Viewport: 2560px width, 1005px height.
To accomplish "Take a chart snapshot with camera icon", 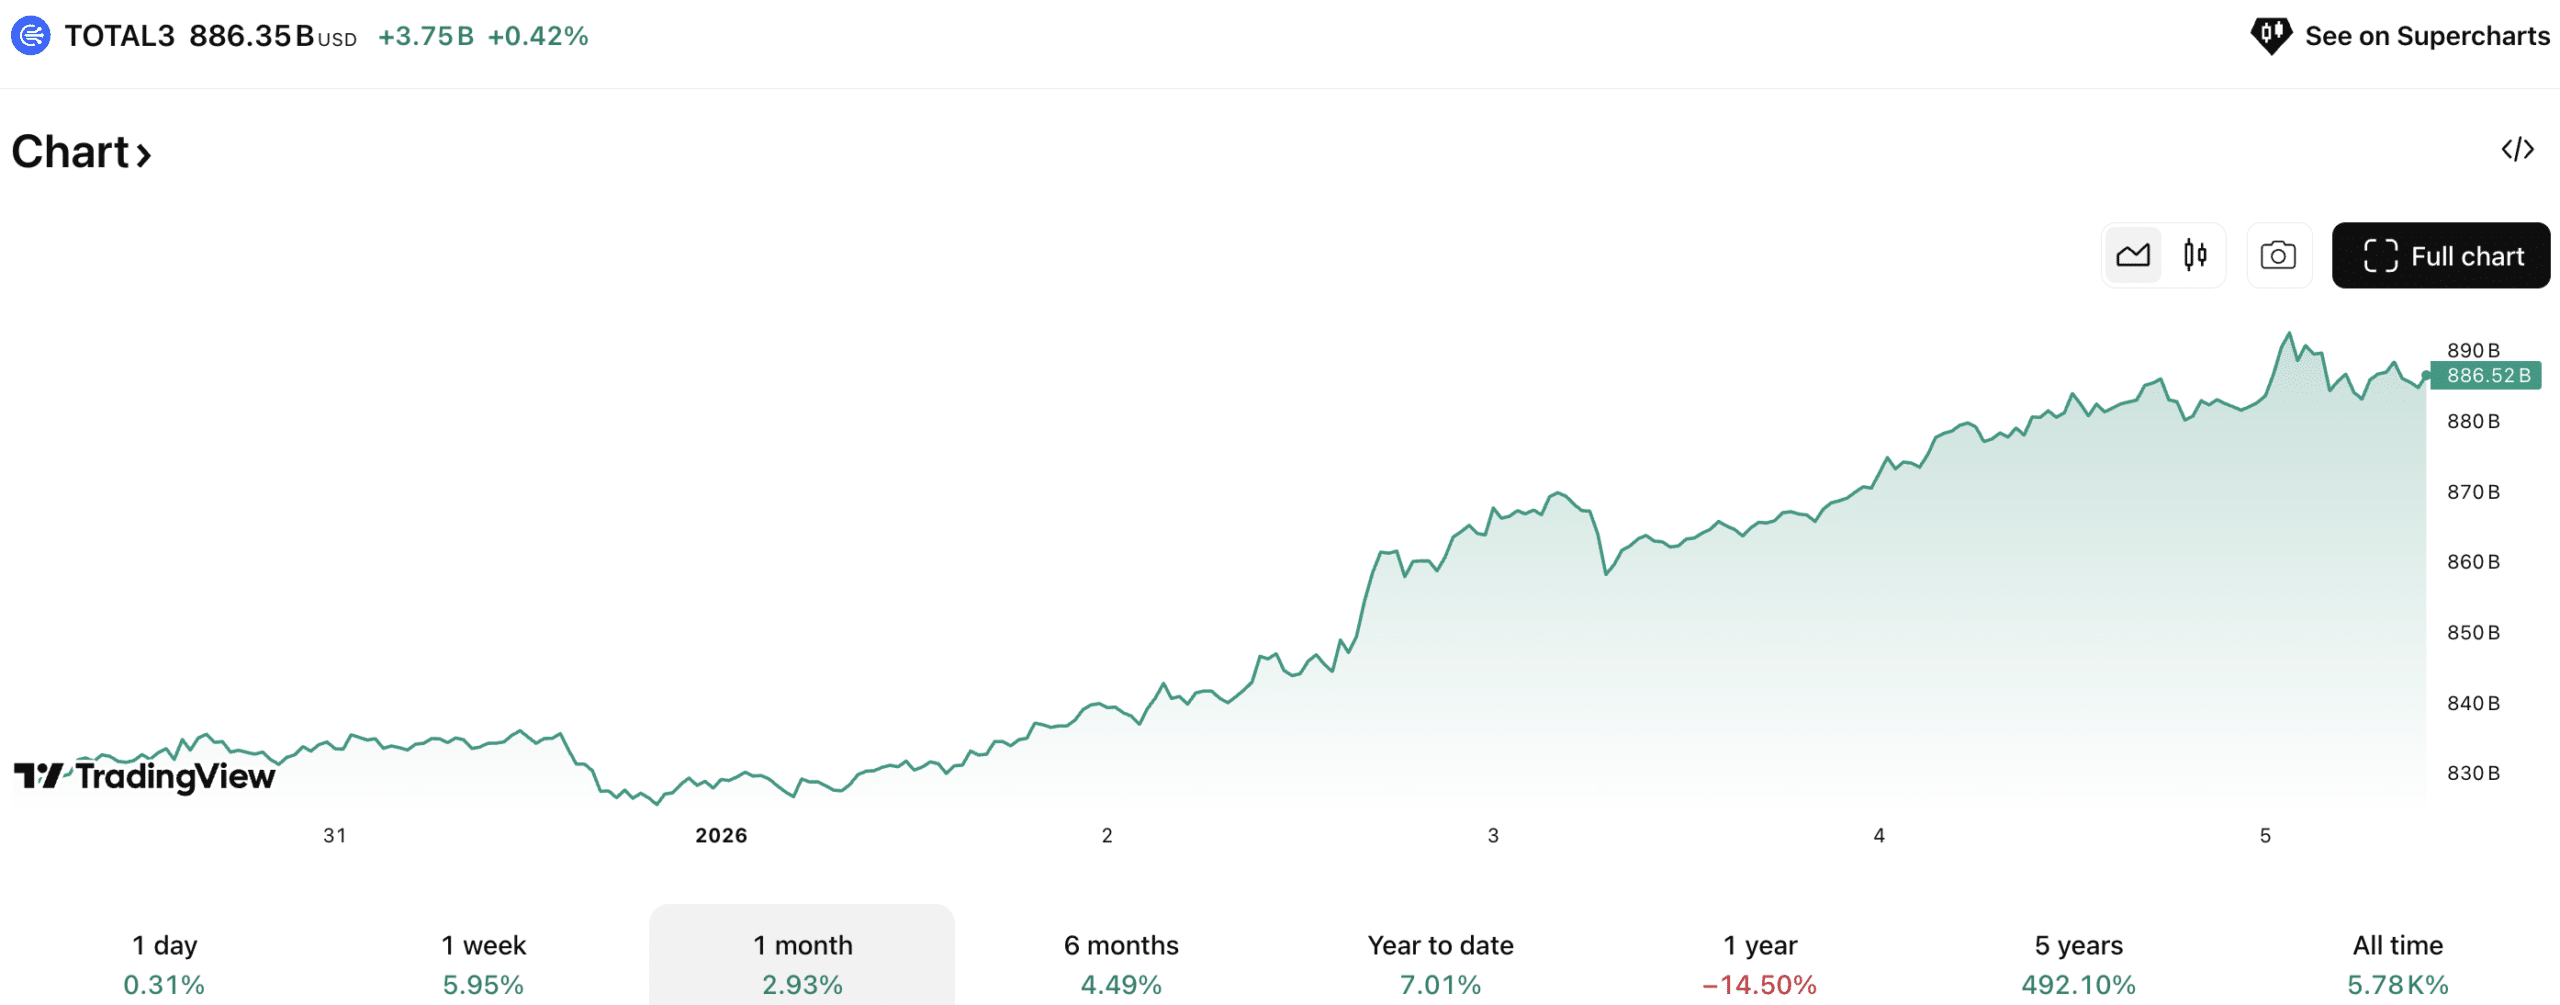I will (2278, 256).
